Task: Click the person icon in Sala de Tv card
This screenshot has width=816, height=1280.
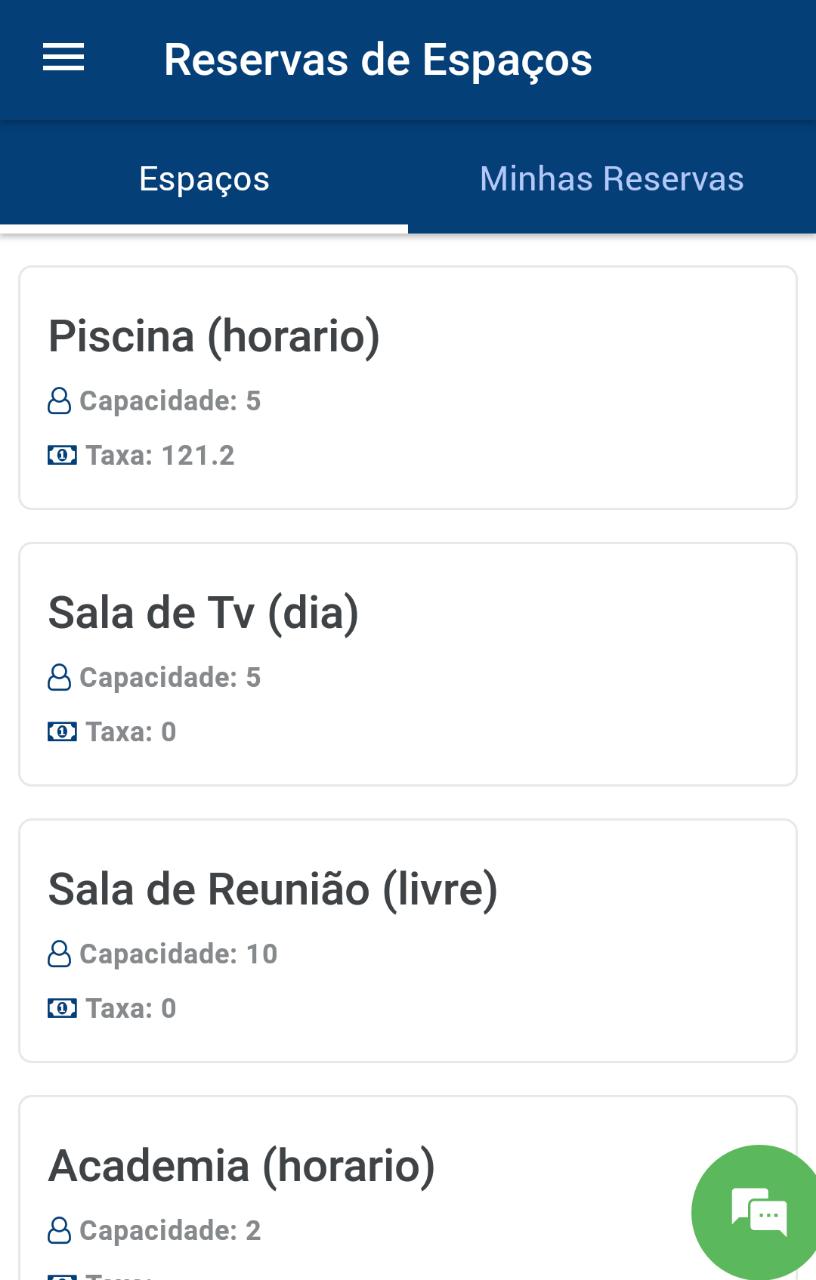Action: 60,677
